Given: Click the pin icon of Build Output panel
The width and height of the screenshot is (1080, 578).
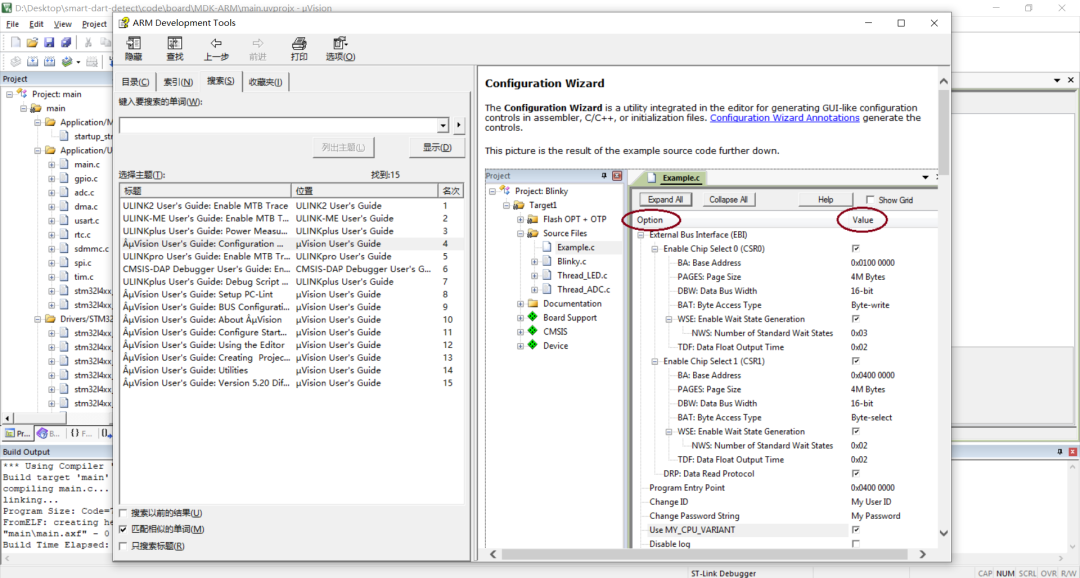Looking at the screenshot, I should pyautogui.click(x=1060, y=451).
